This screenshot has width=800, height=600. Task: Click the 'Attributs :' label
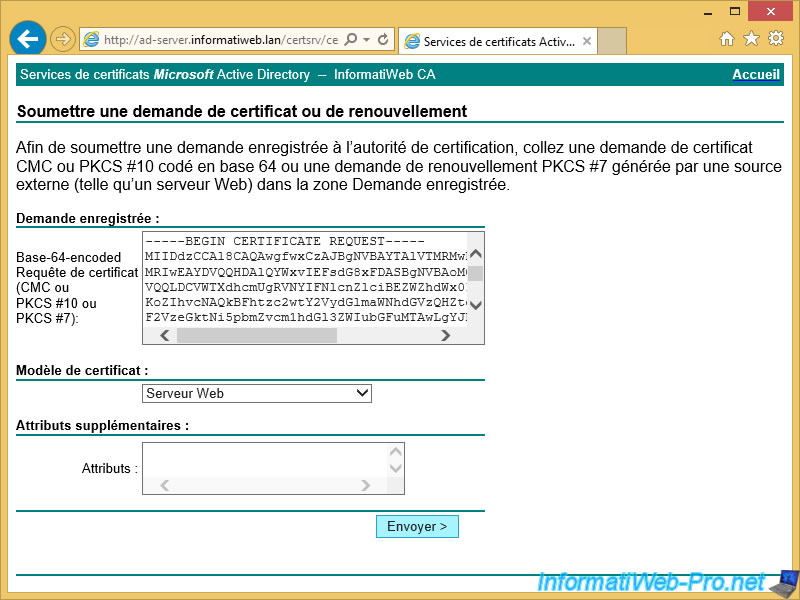pyautogui.click(x=110, y=468)
